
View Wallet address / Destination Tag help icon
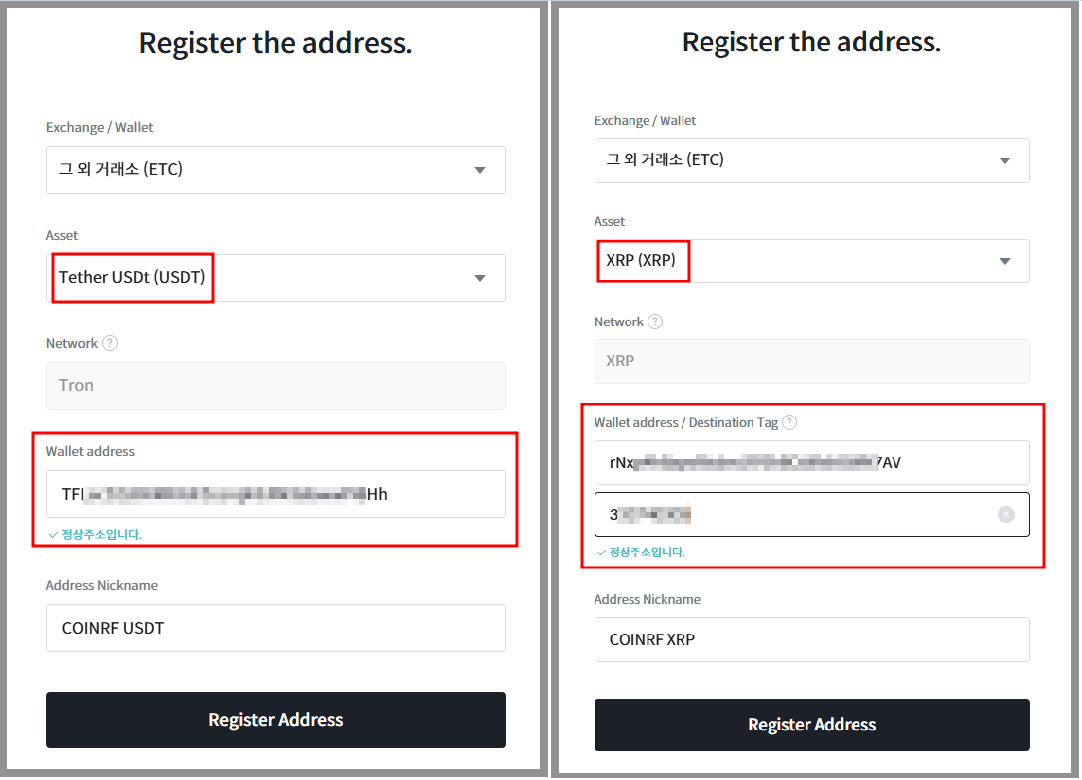(789, 421)
